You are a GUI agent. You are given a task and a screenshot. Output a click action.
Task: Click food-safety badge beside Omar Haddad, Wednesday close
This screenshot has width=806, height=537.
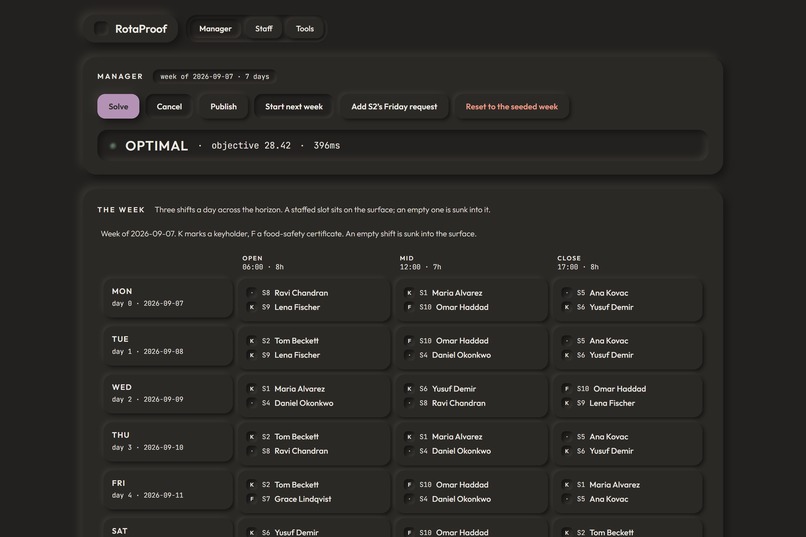(566, 389)
